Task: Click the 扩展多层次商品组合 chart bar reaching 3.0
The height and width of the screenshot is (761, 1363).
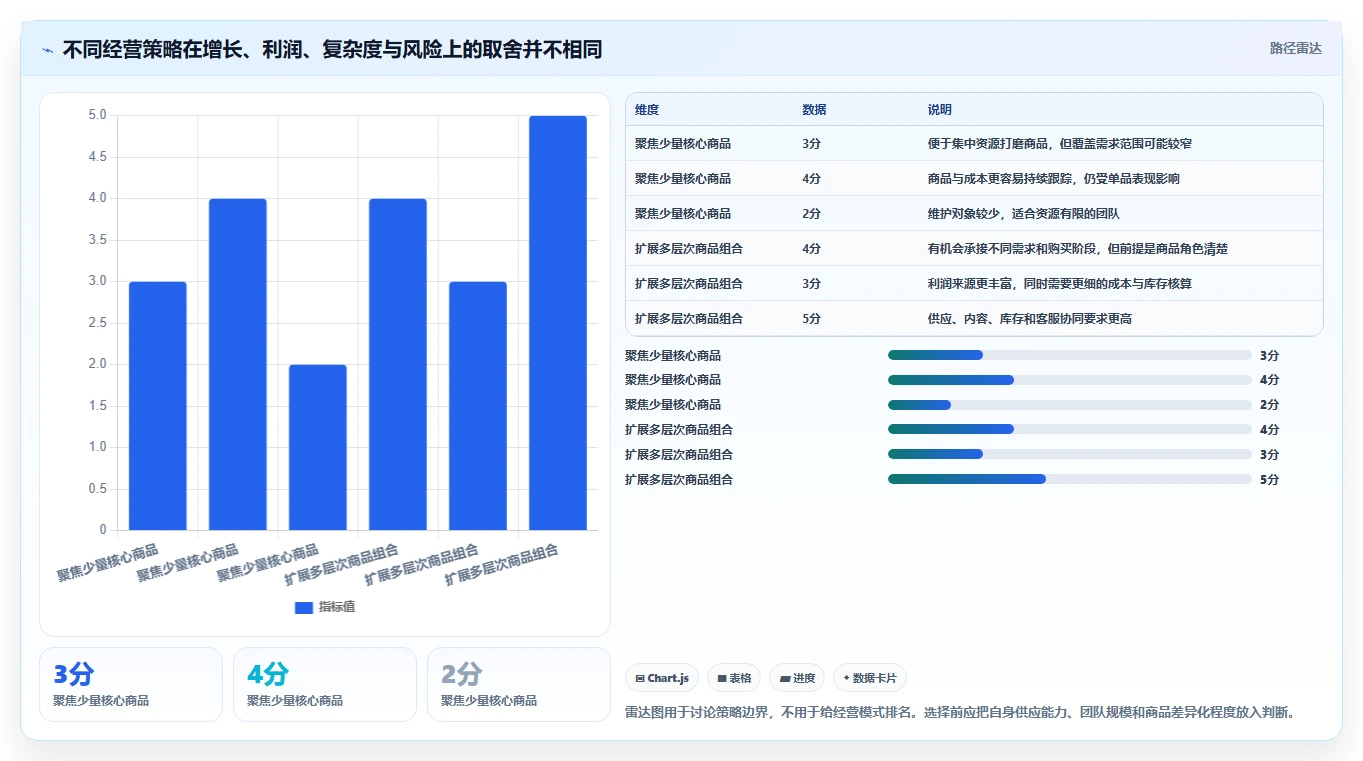Action: coord(478,406)
